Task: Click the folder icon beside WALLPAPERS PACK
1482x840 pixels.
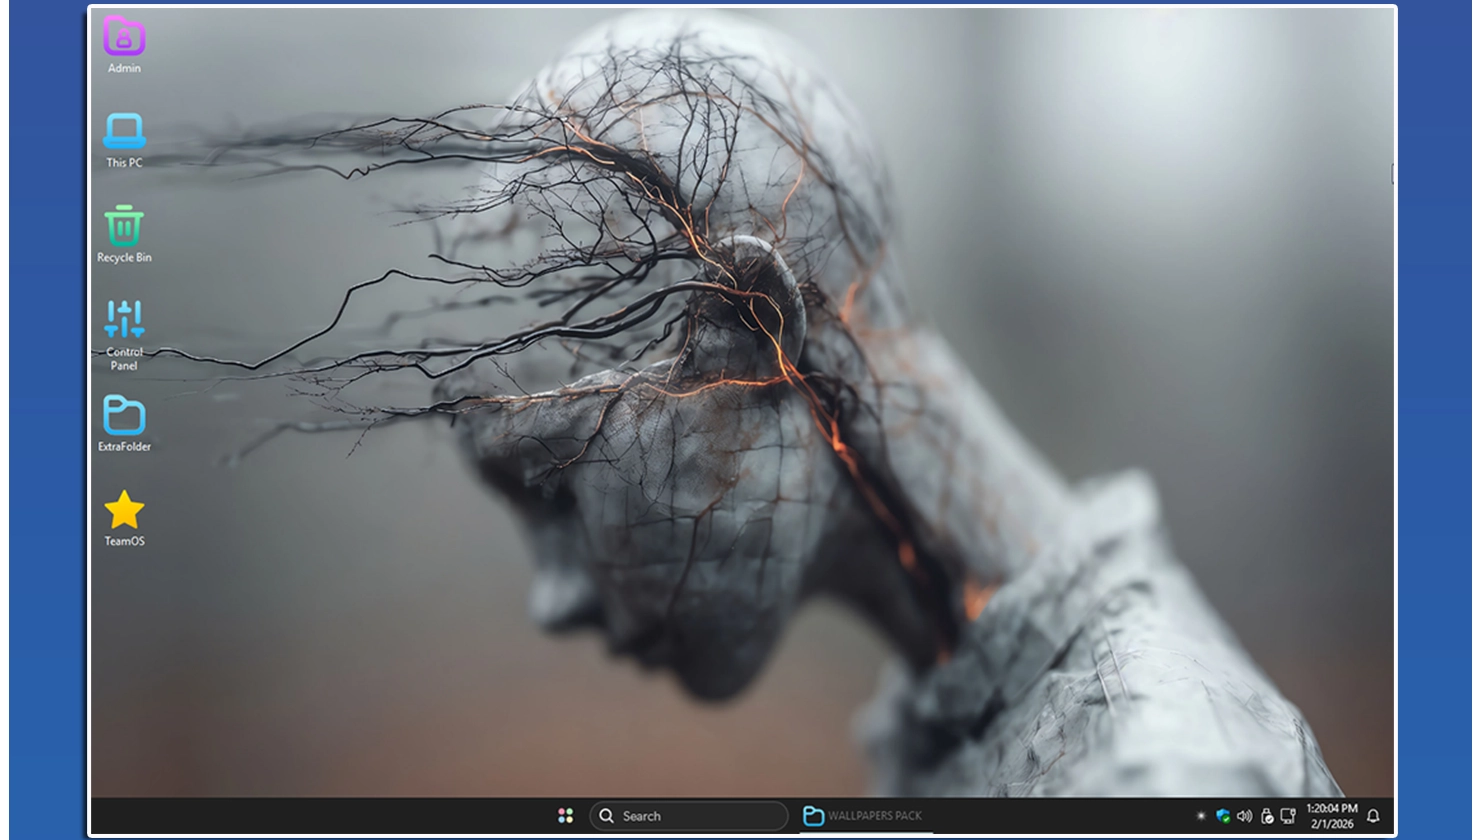Action: pyautogui.click(x=814, y=816)
